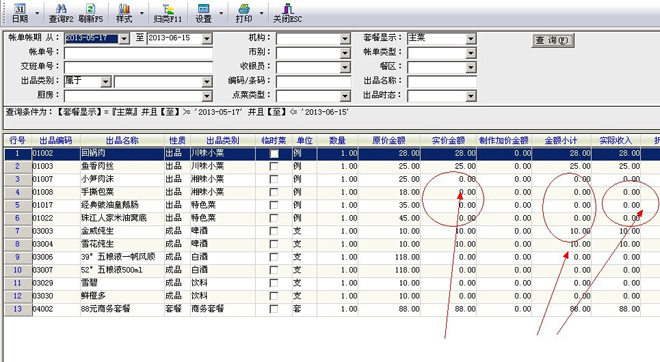
Task: Select the 52° 五粮液500ml cell
Action: (122, 270)
